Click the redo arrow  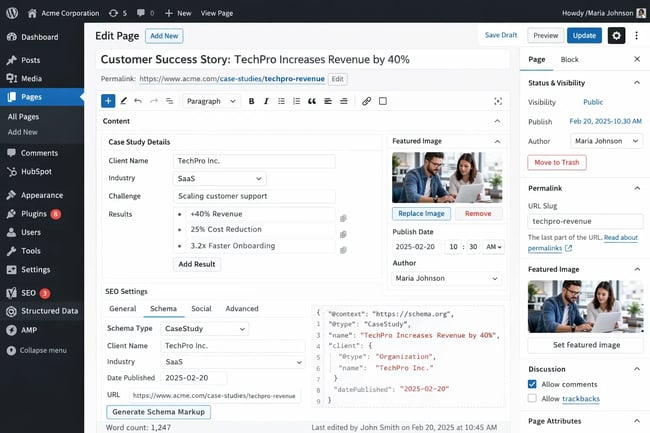tap(154, 101)
